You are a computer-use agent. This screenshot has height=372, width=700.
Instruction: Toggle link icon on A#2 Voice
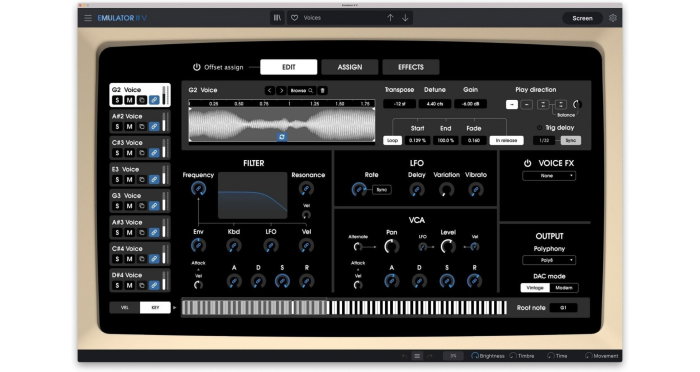pos(154,127)
